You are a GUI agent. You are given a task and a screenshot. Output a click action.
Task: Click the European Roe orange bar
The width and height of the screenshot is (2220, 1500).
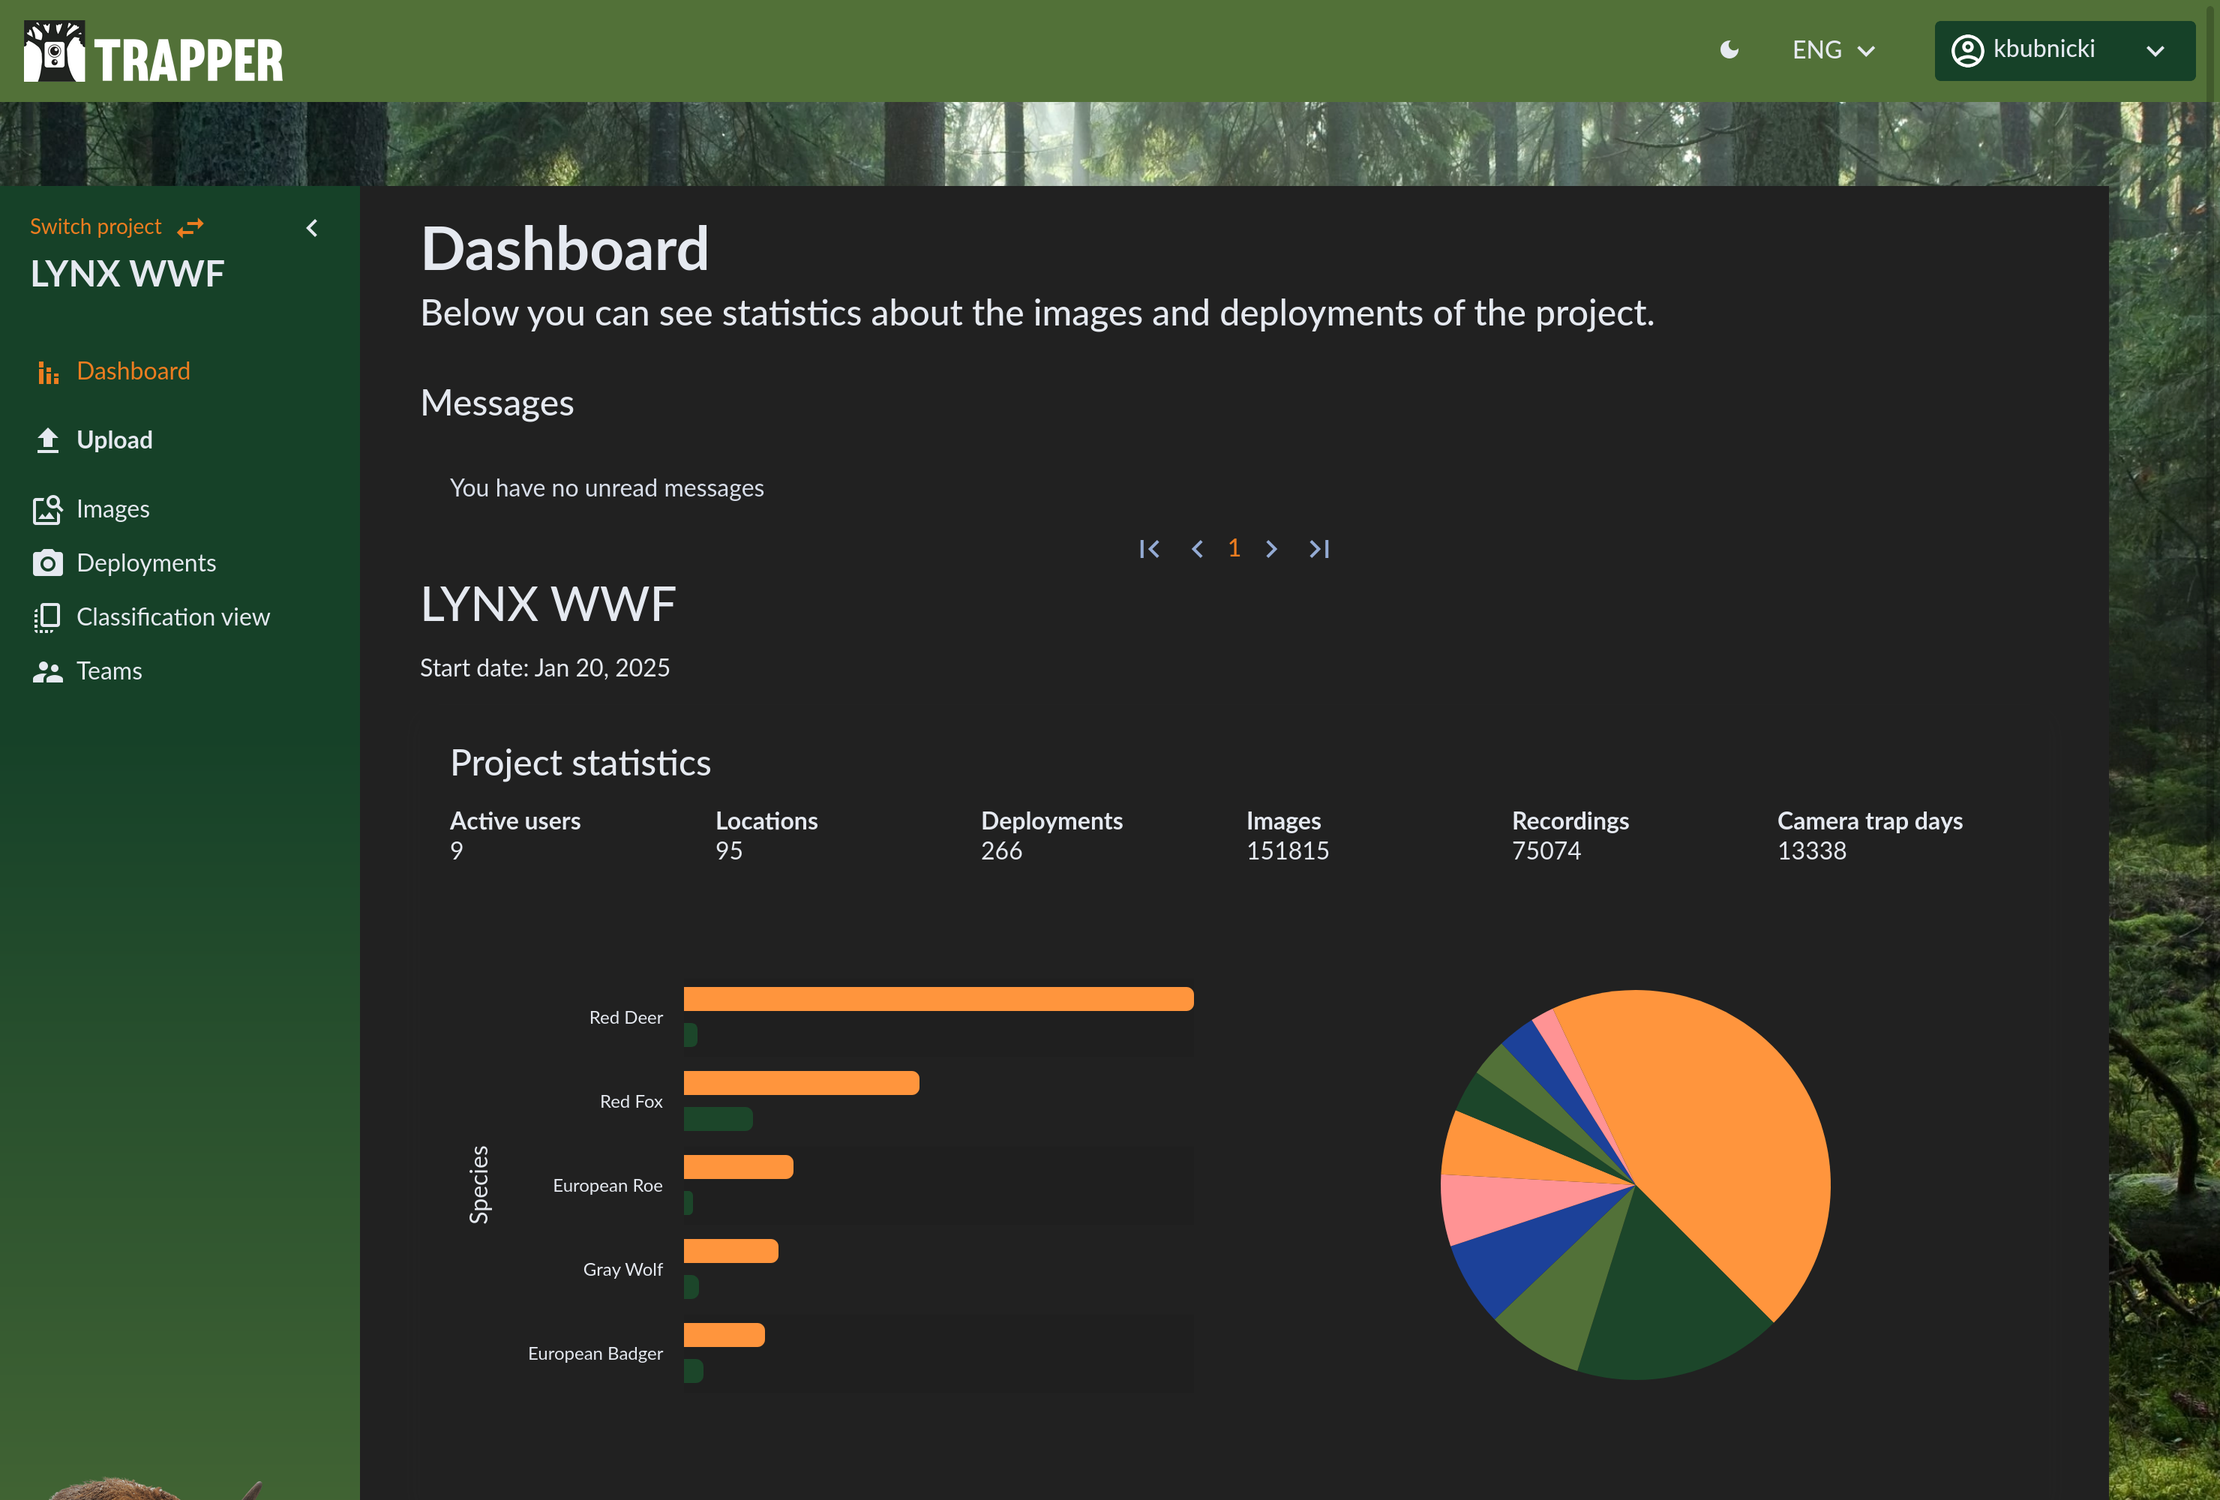pyautogui.click(x=738, y=1167)
